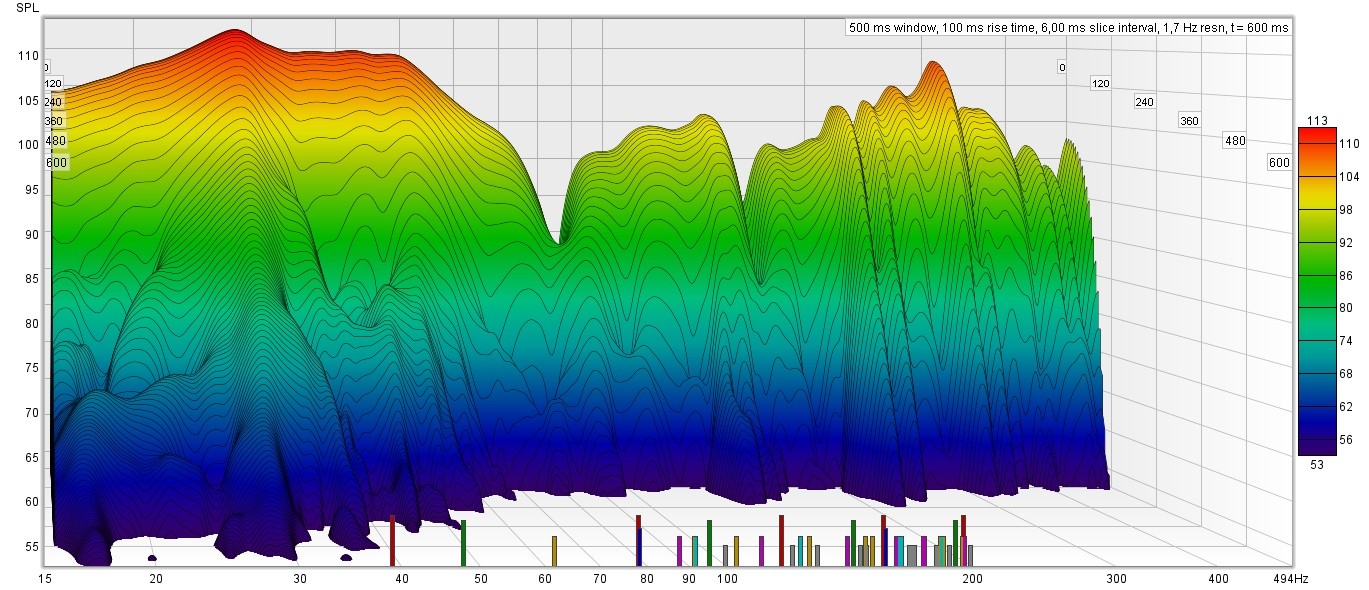
Task: Select the 600 time label on the right axis
Action: (x=1279, y=163)
